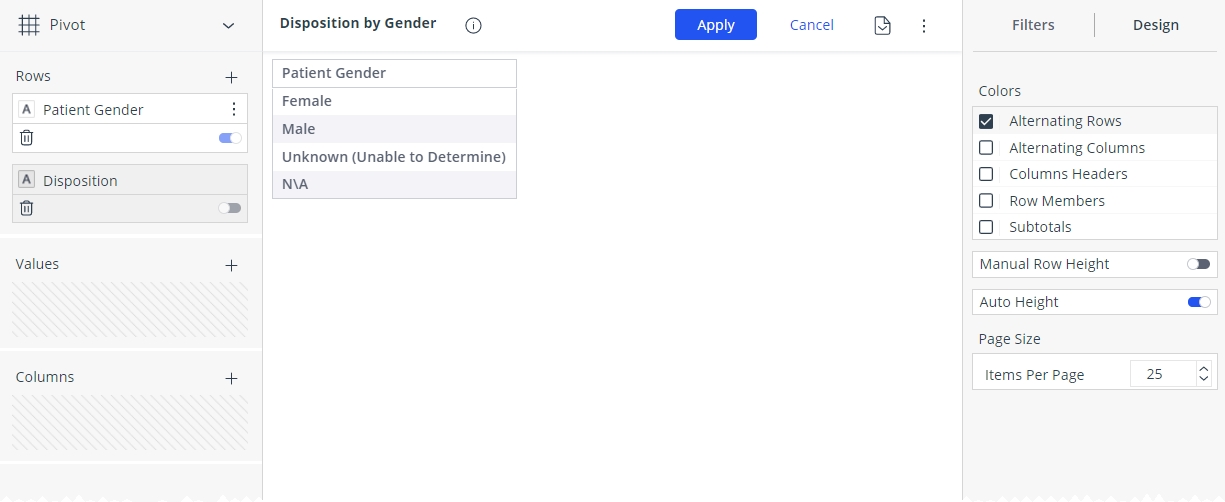
Task: Click the document check icon beside Cancel
Action: 882,25
